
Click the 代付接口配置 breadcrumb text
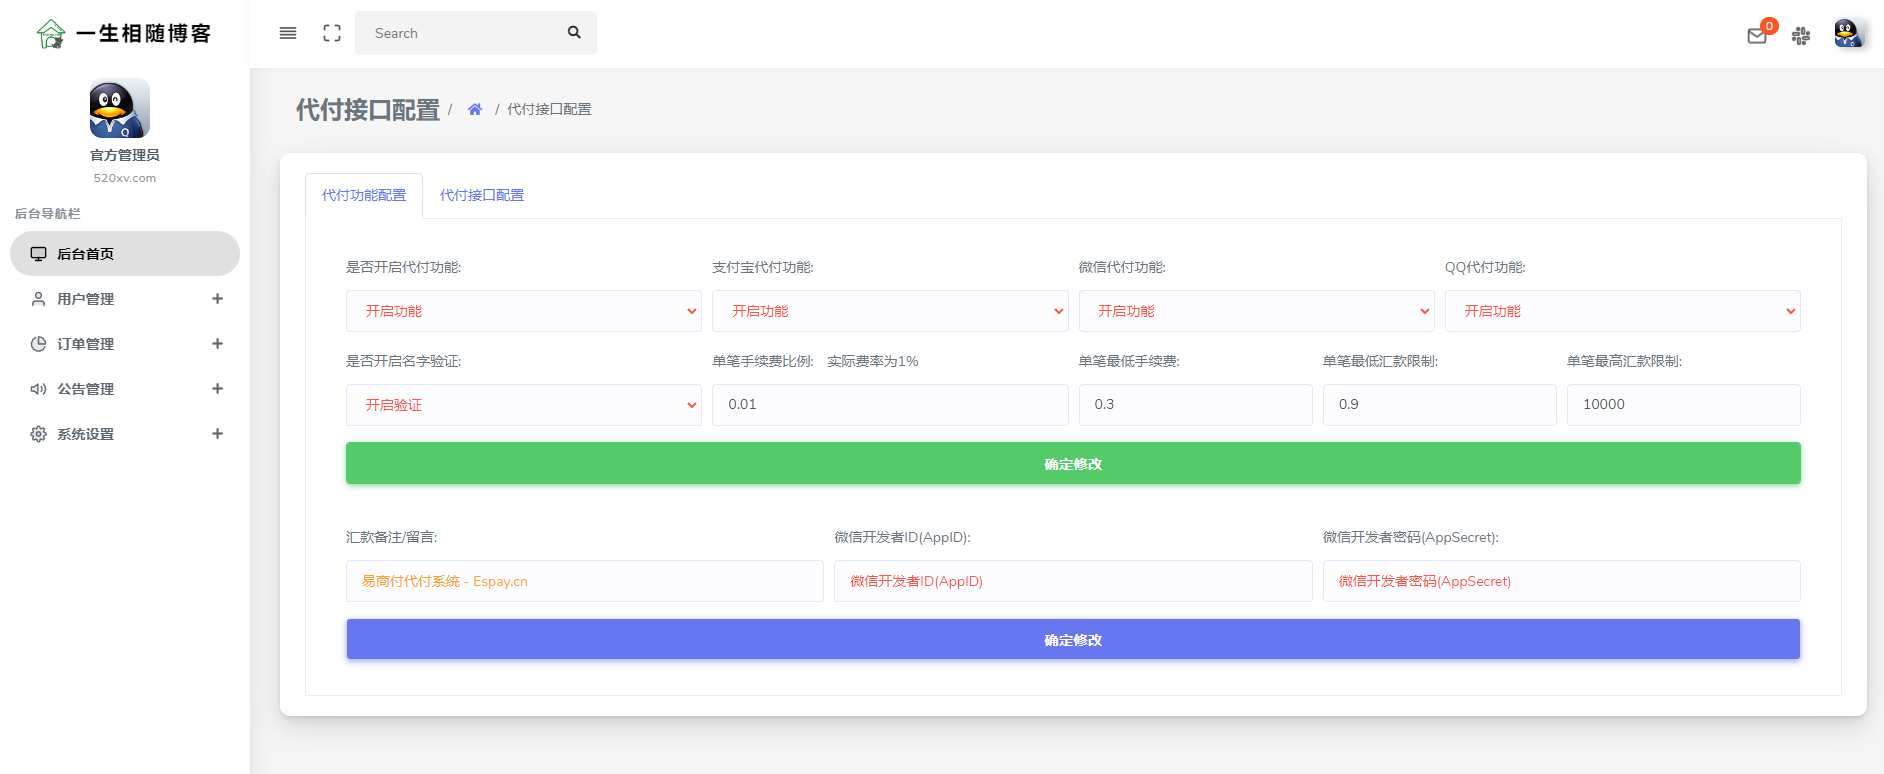coord(549,109)
